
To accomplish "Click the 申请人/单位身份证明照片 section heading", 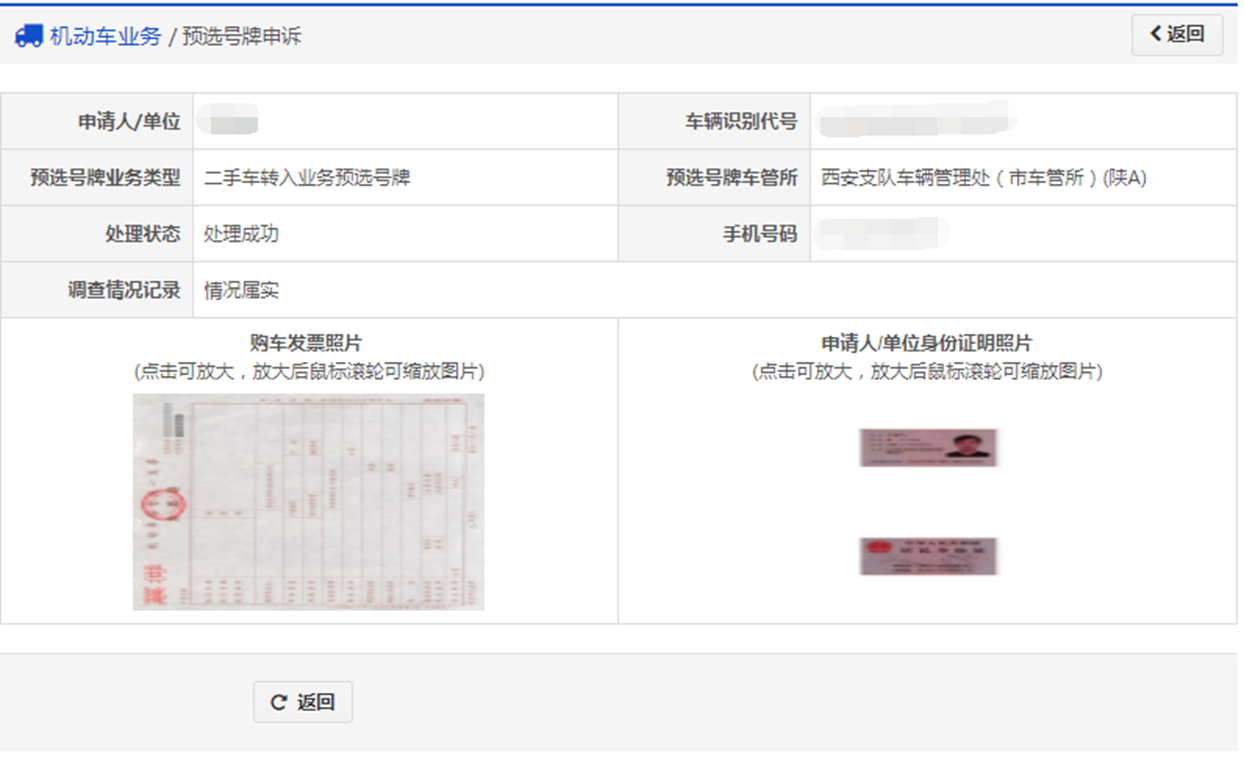I will [926, 344].
